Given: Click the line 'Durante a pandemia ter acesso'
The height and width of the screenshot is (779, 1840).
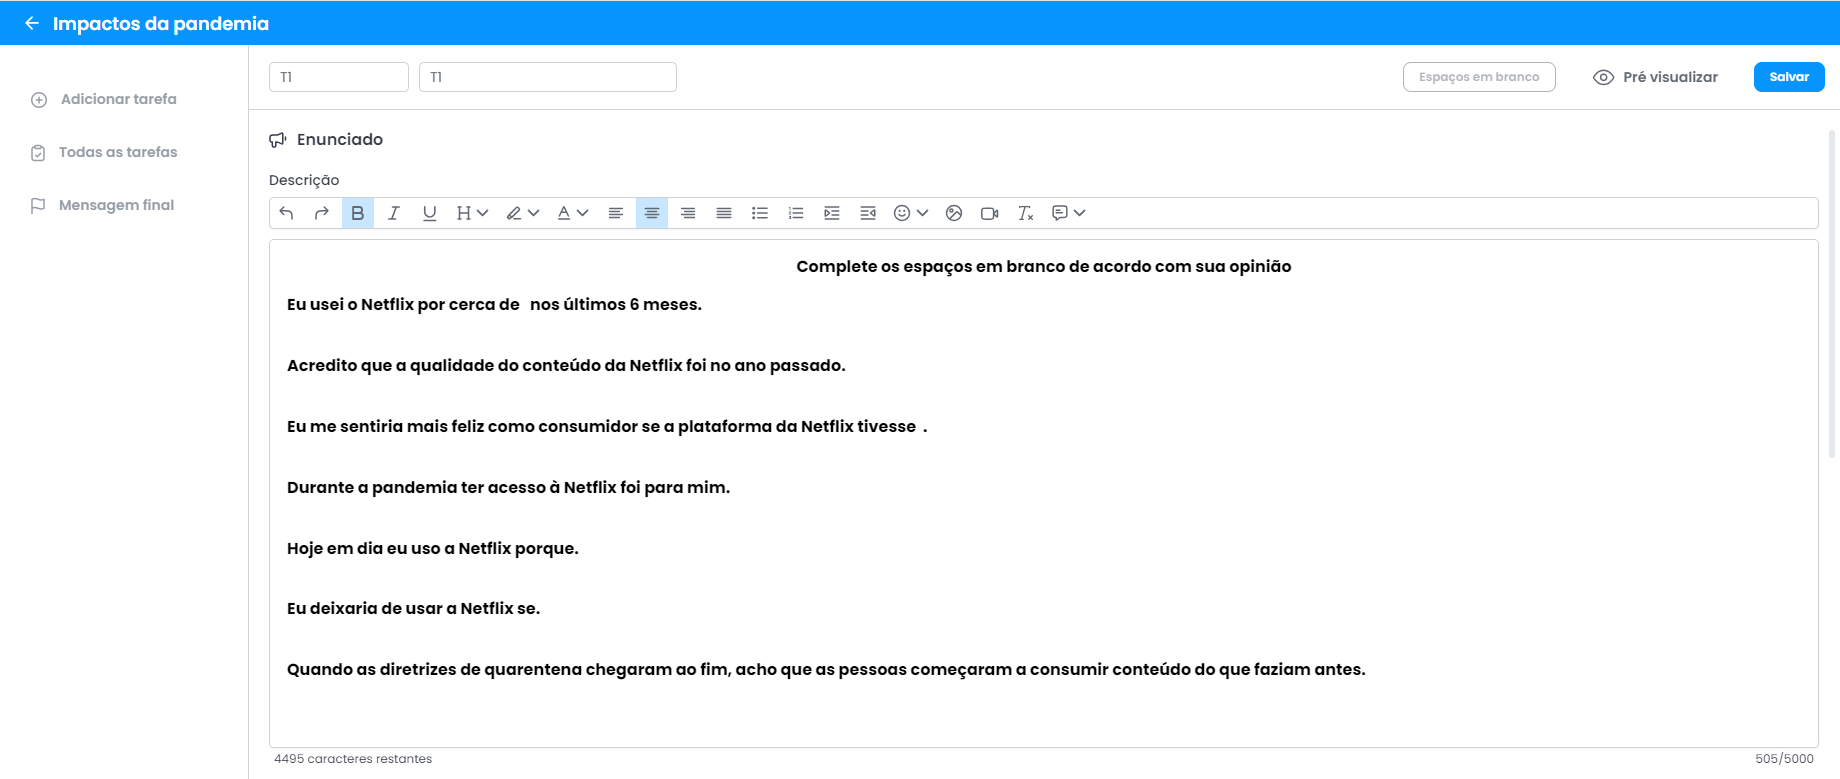Looking at the screenshot, I should tap(508, 487).
